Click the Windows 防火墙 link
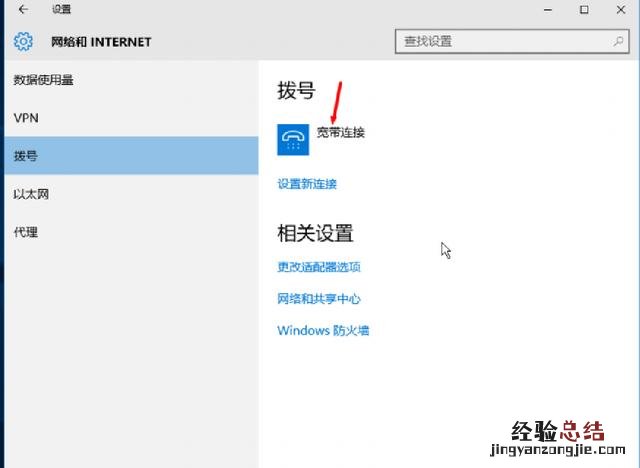The image size is (640, 468). click(323, 331)
